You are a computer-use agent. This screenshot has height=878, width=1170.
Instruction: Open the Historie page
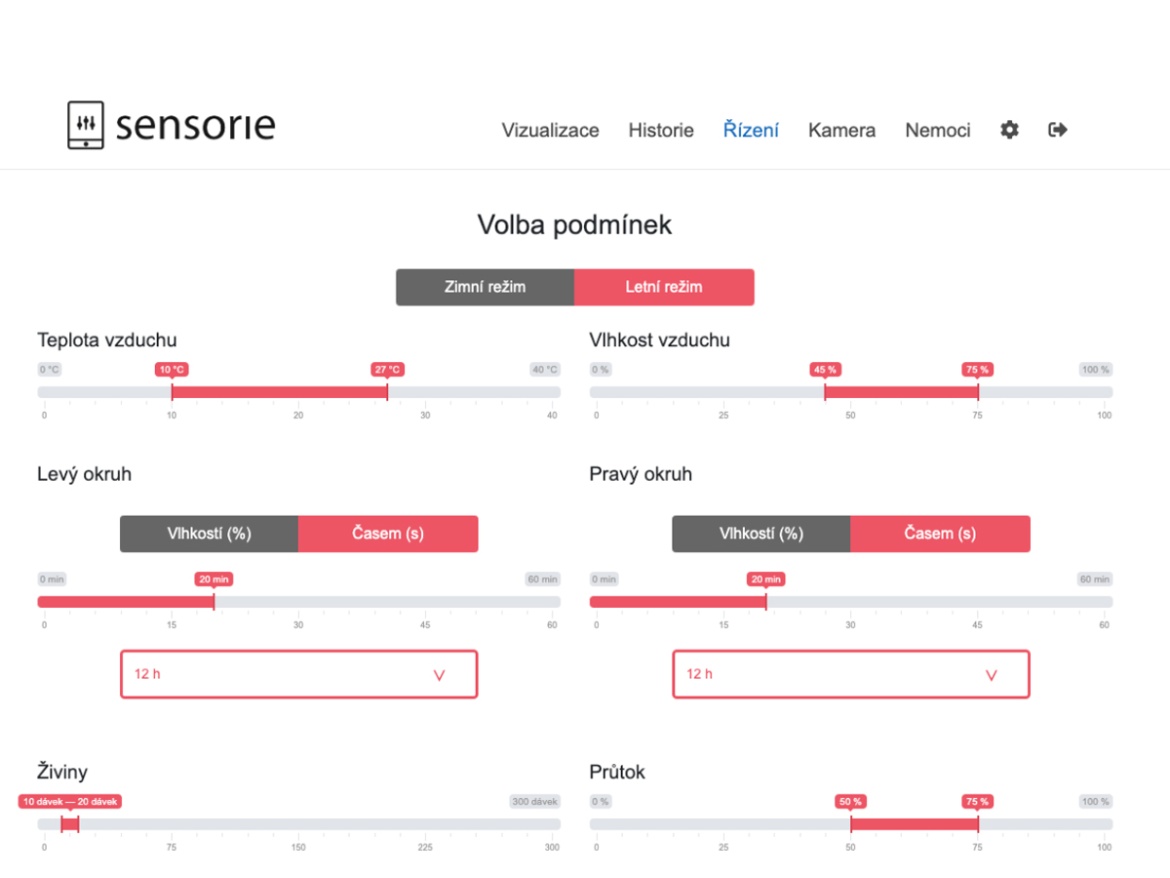pyautogui.click(x=661, y=130)
